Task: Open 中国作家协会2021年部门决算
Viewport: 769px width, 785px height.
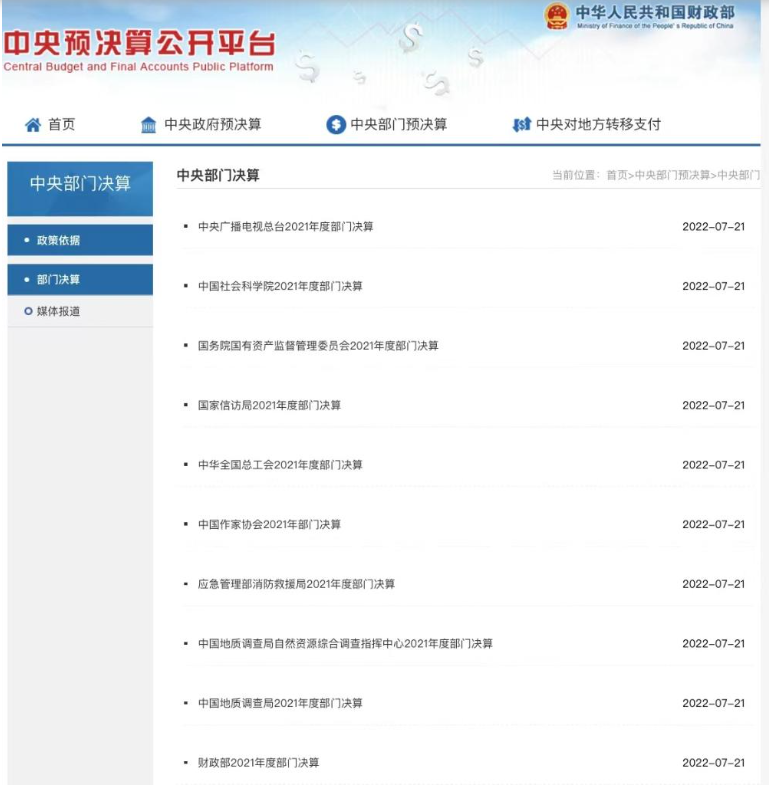Action: coord(269,525)
